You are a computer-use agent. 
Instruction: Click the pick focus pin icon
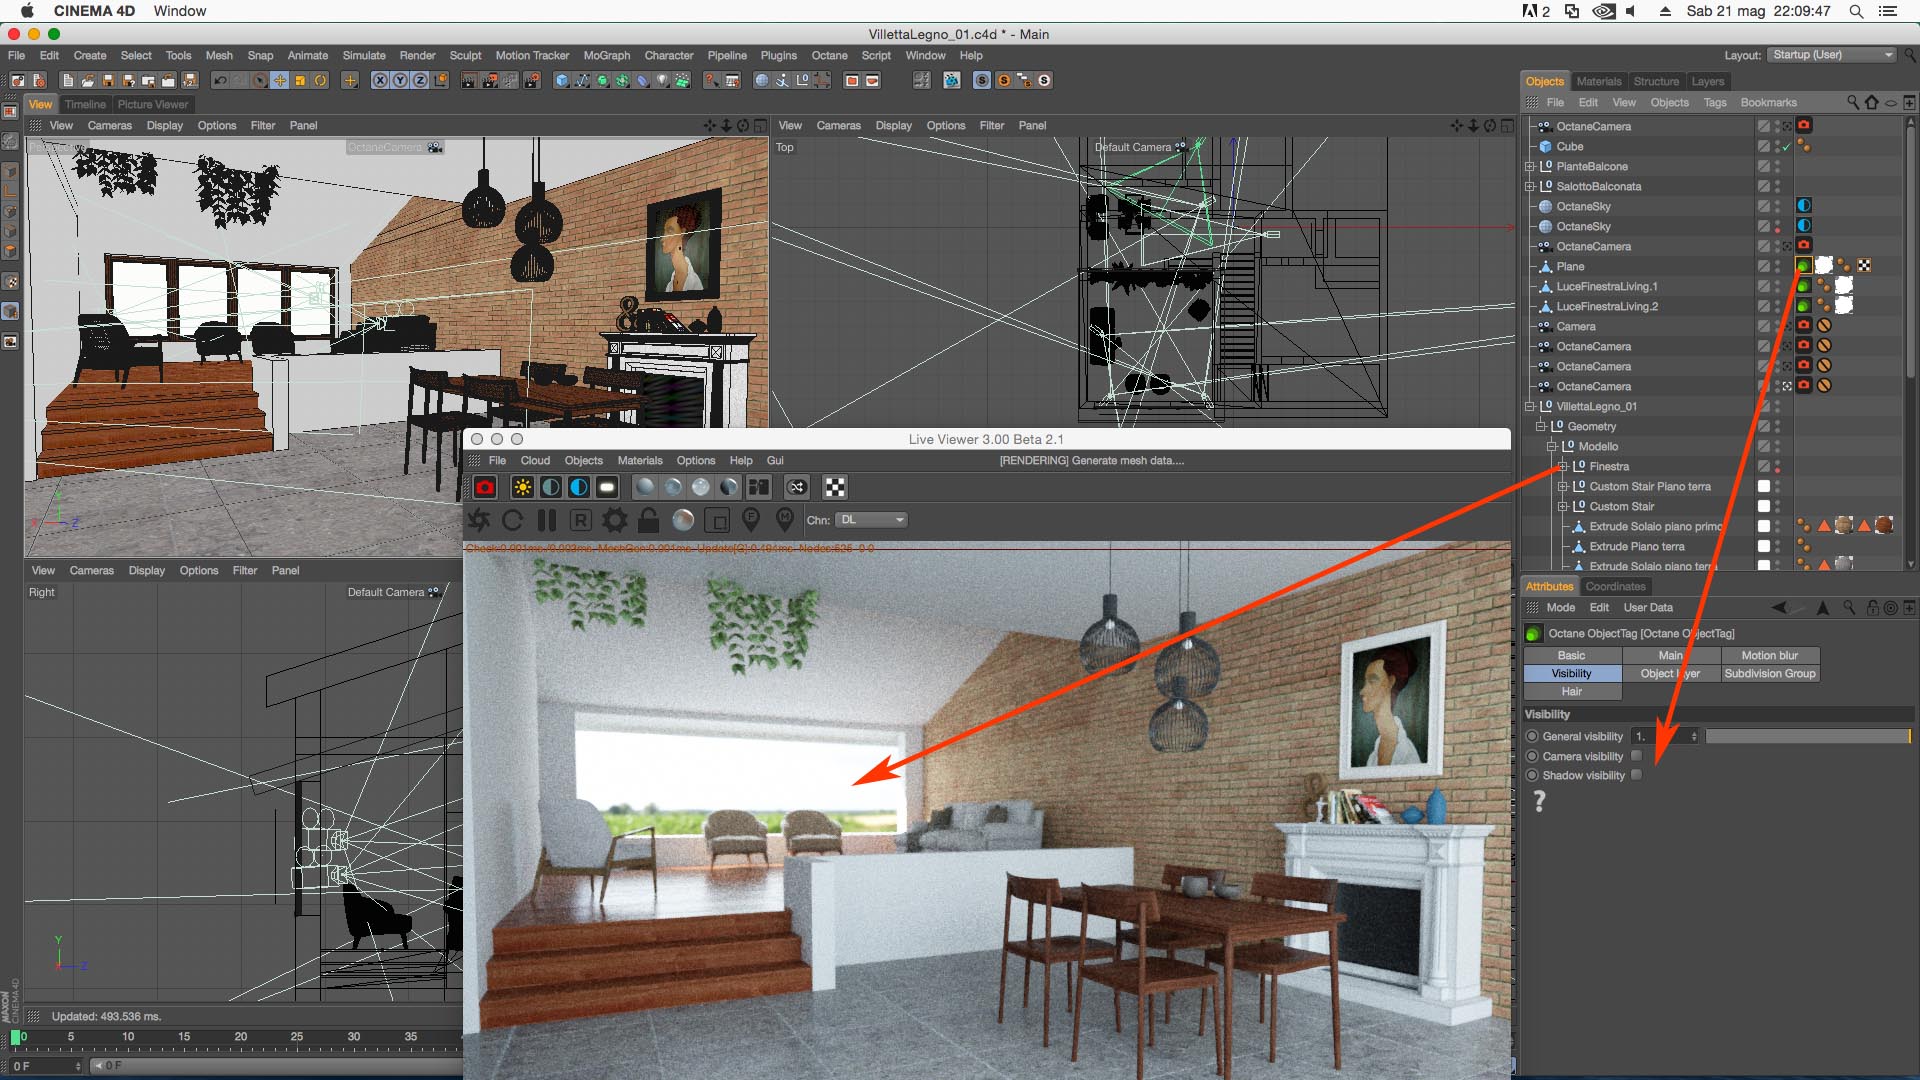tap(751, 520)
